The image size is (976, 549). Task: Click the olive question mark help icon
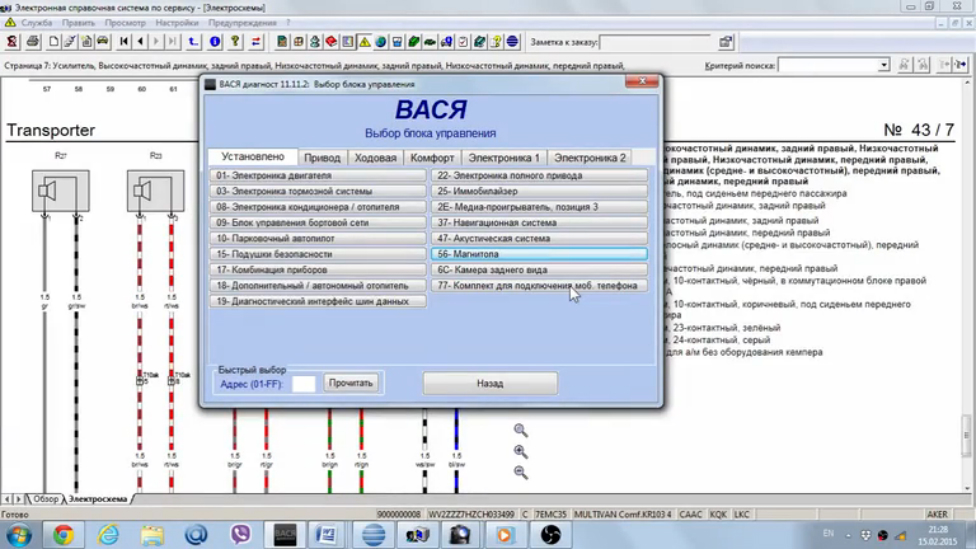click(235, 42)
